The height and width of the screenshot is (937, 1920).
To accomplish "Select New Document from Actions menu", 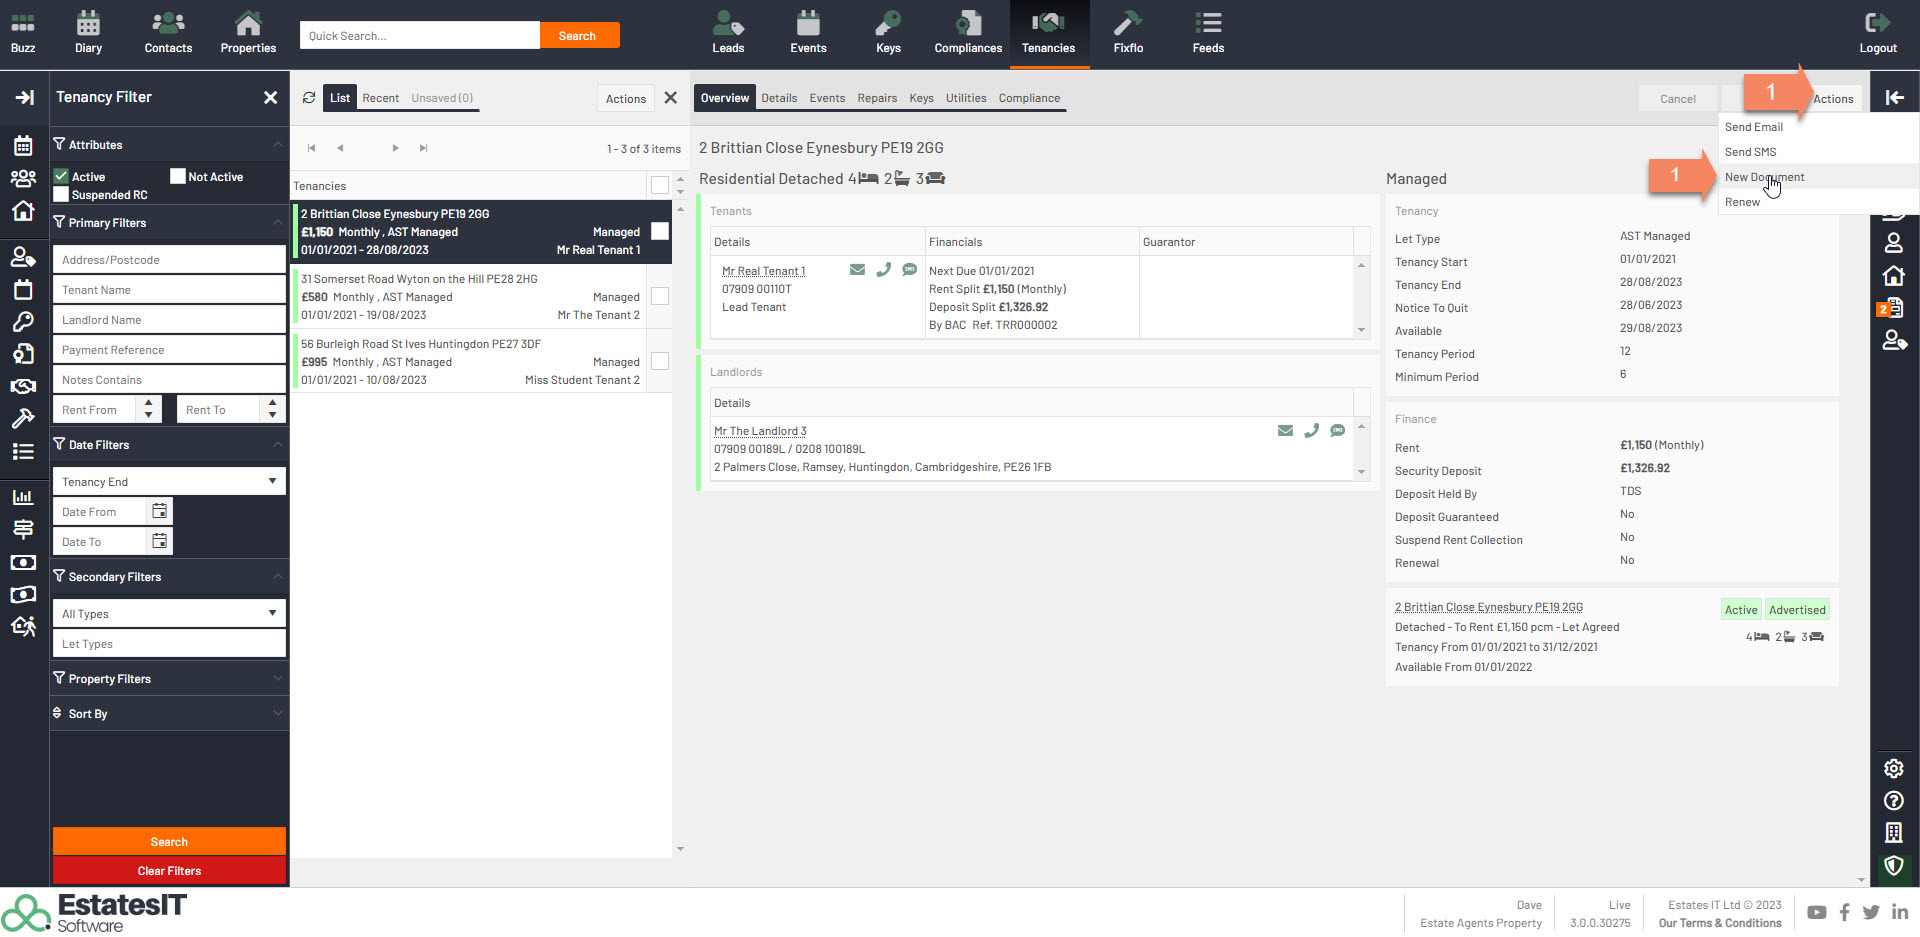I will click(x=1764, y=177).
